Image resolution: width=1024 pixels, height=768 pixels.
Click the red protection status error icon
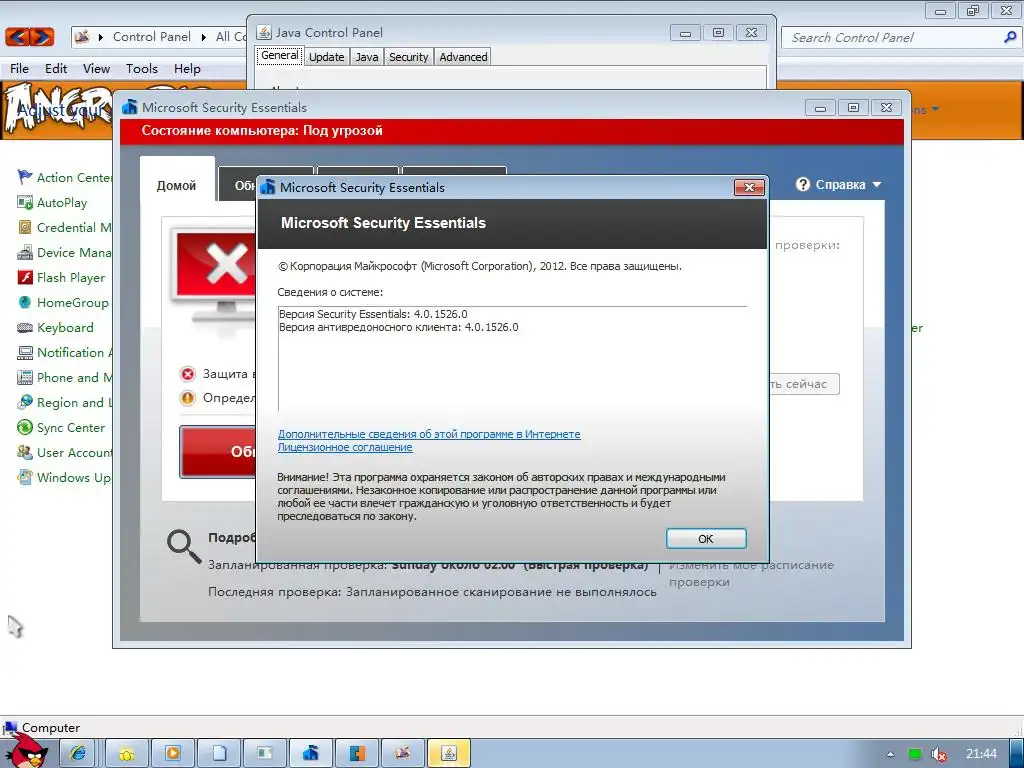click(x=188, y=374)
